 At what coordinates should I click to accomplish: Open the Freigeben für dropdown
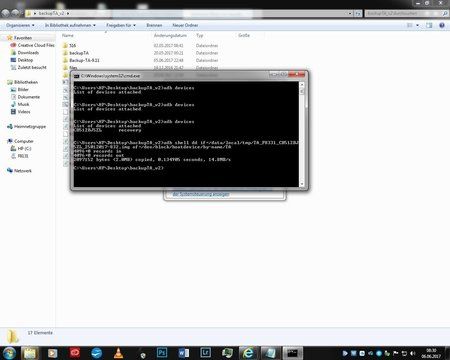(x=121, y=25)
